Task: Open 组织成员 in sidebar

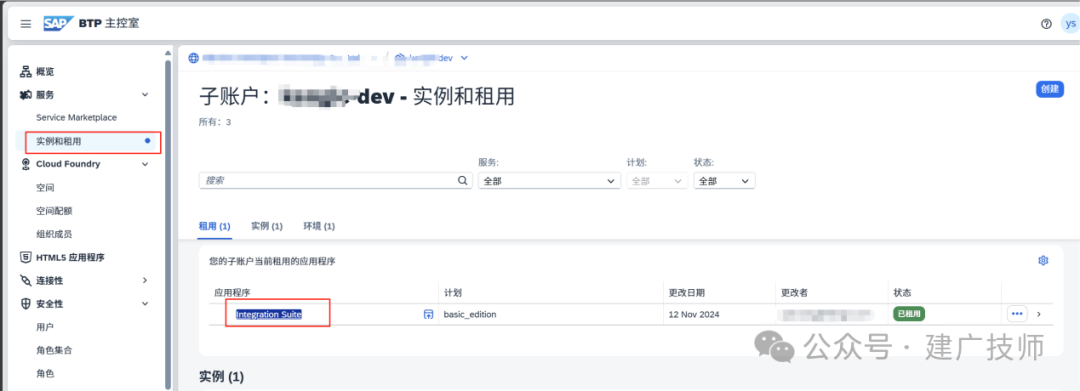Action: [54, 234]
